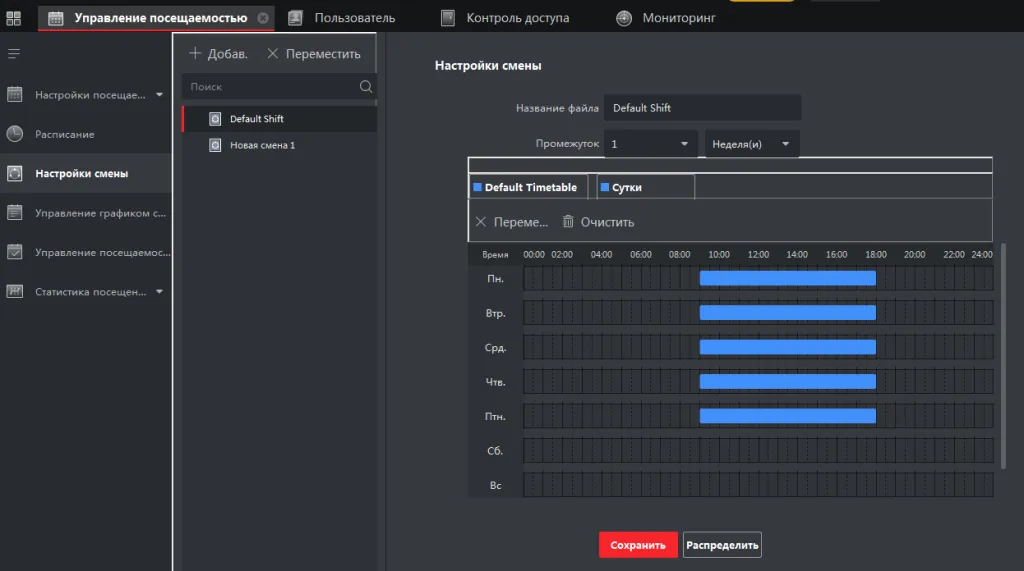Collapse the sidebar with hamburger icon
Screen dimensions: 1024x571
[x=14, y=53]
